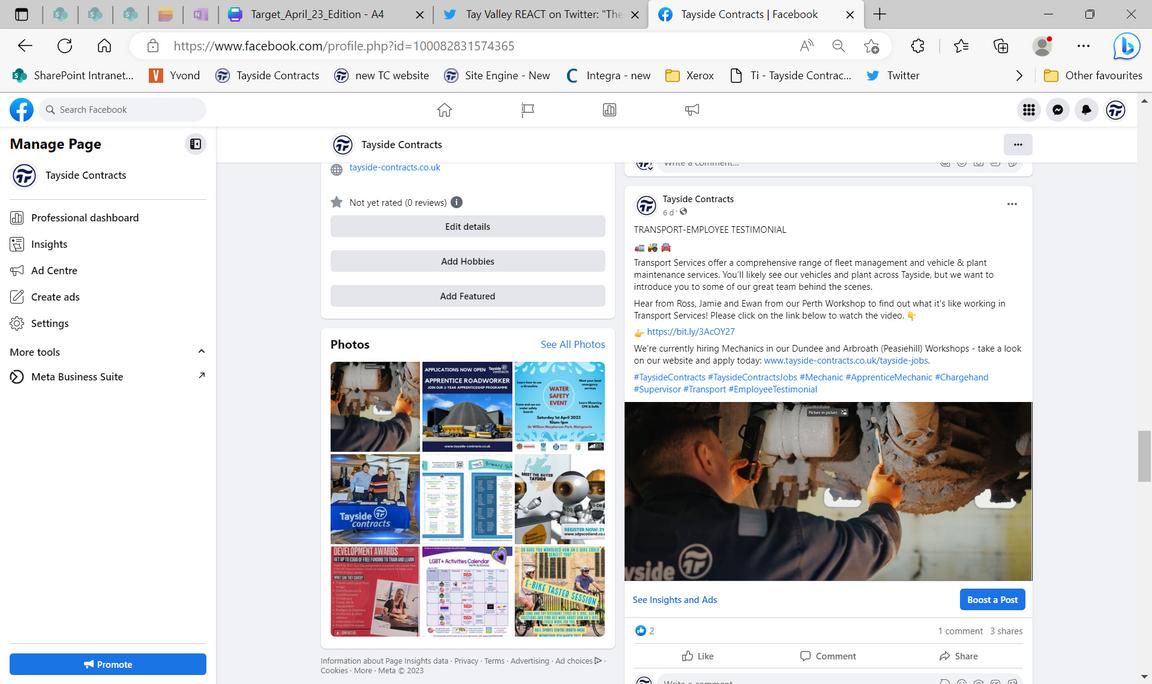Open the mechanic video post image
The image size is (1152, 684).
tap(828, 492)
